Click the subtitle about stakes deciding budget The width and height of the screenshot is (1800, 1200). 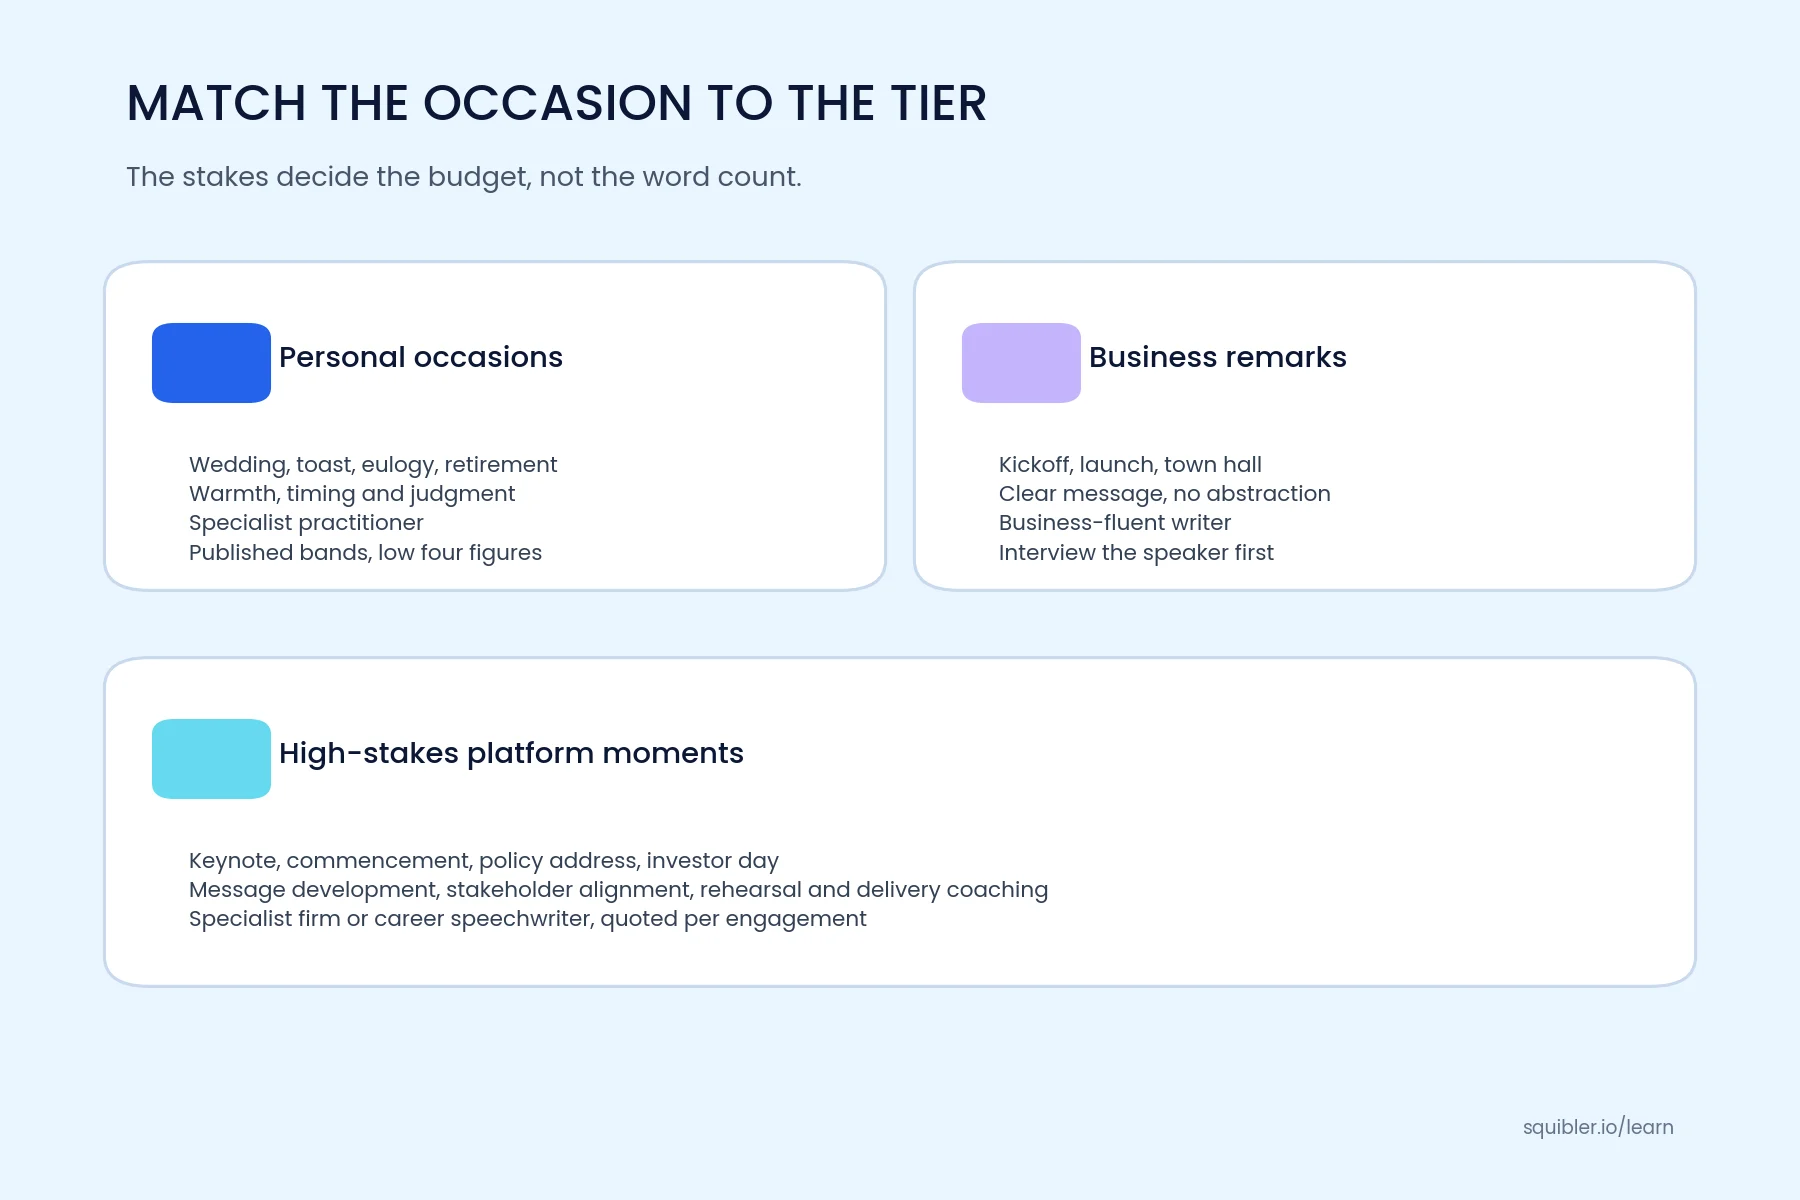coord(464,177)
